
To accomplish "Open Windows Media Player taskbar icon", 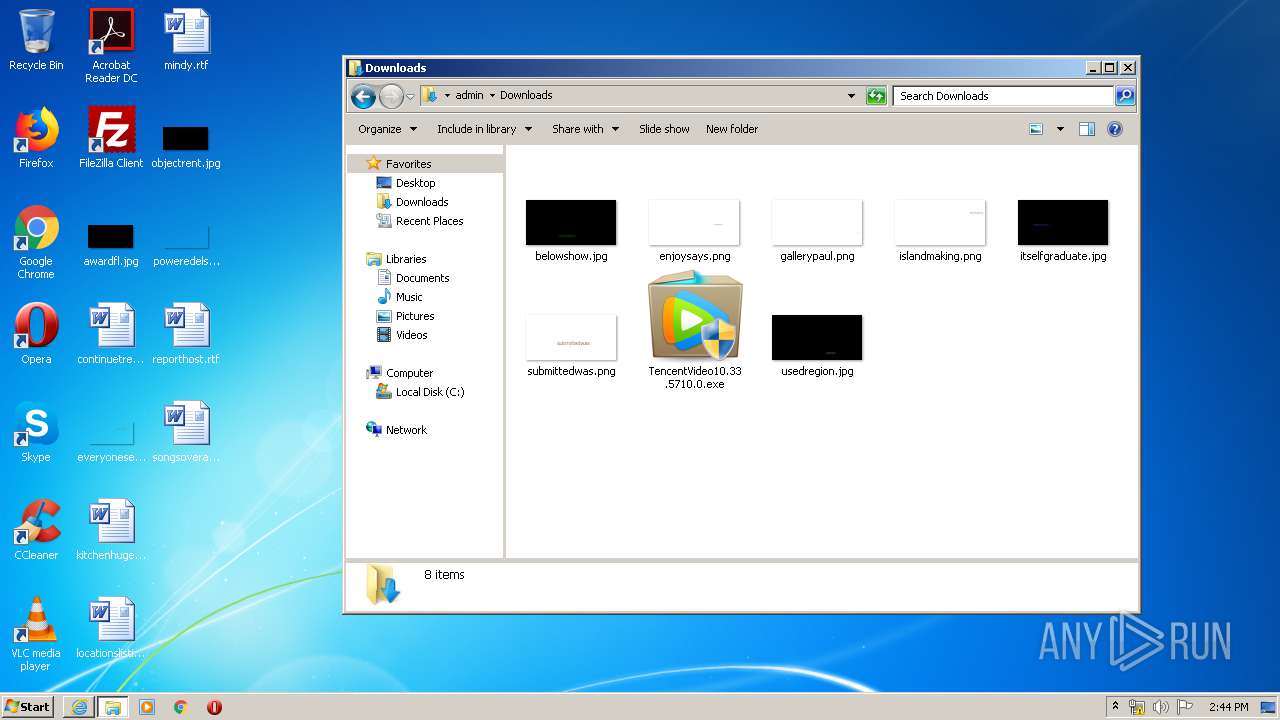I will point(147,707).
